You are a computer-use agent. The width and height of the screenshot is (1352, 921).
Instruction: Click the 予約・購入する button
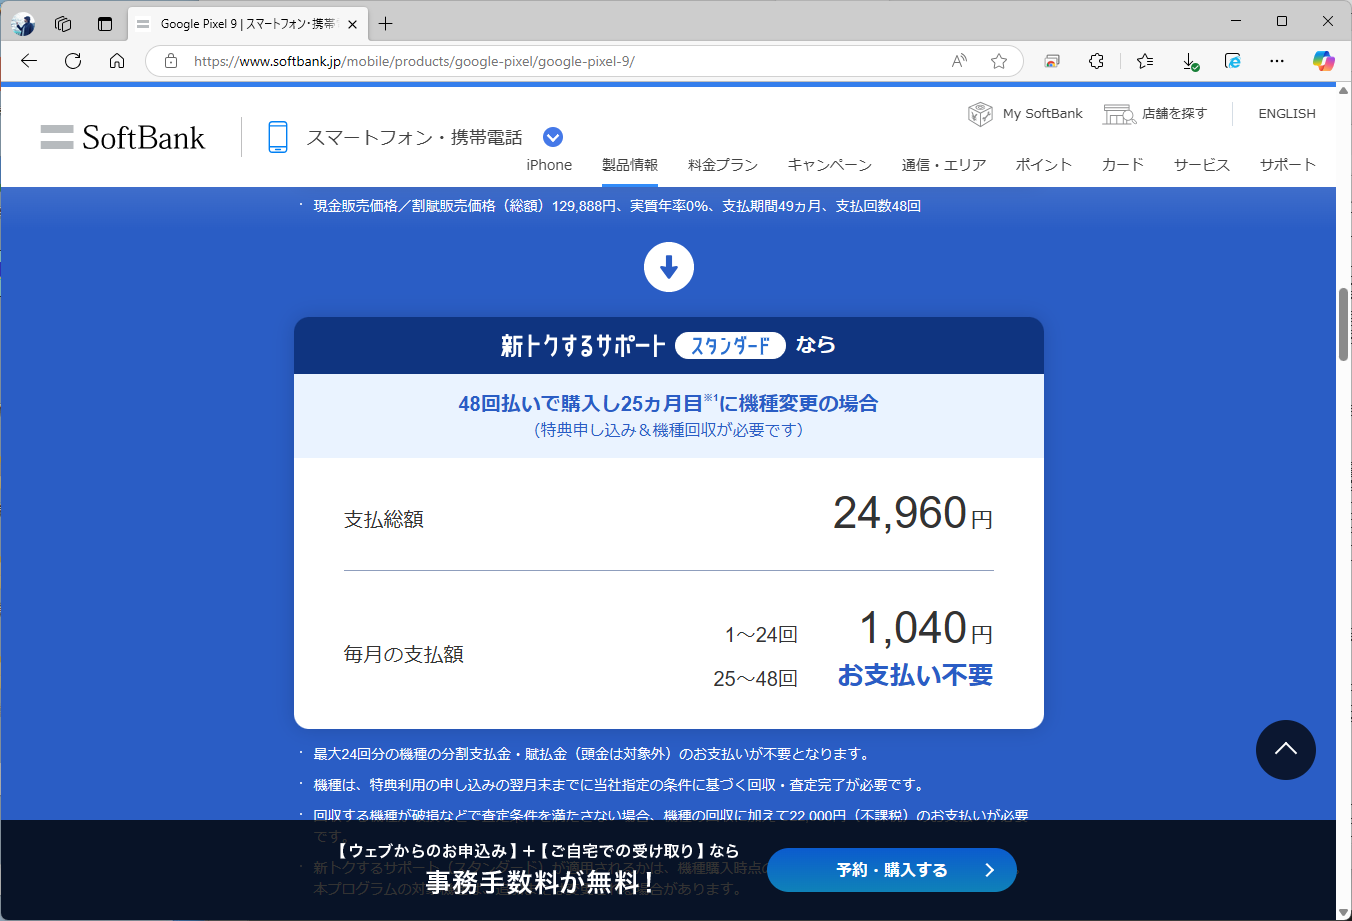tap(892, 870)
